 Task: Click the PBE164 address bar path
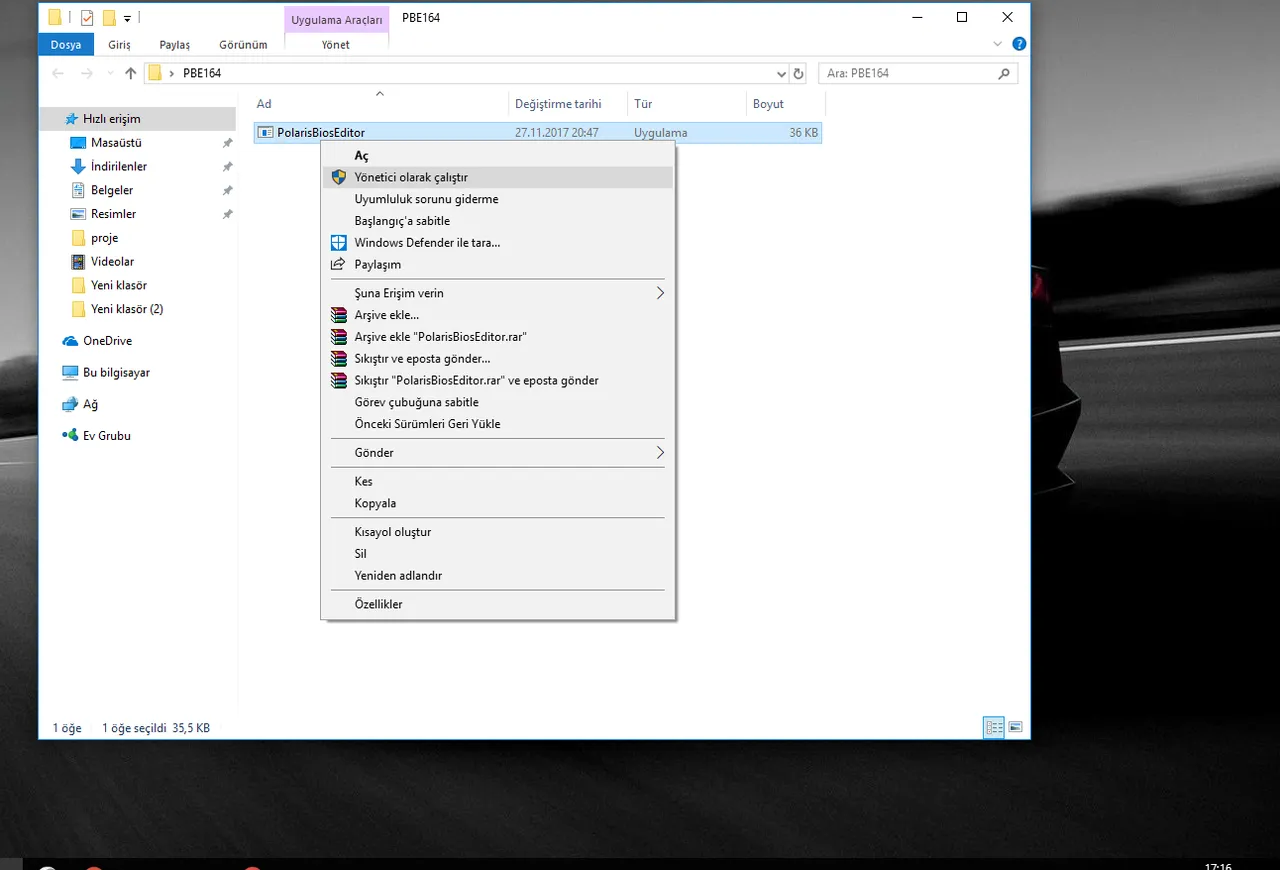pos(202,74)
